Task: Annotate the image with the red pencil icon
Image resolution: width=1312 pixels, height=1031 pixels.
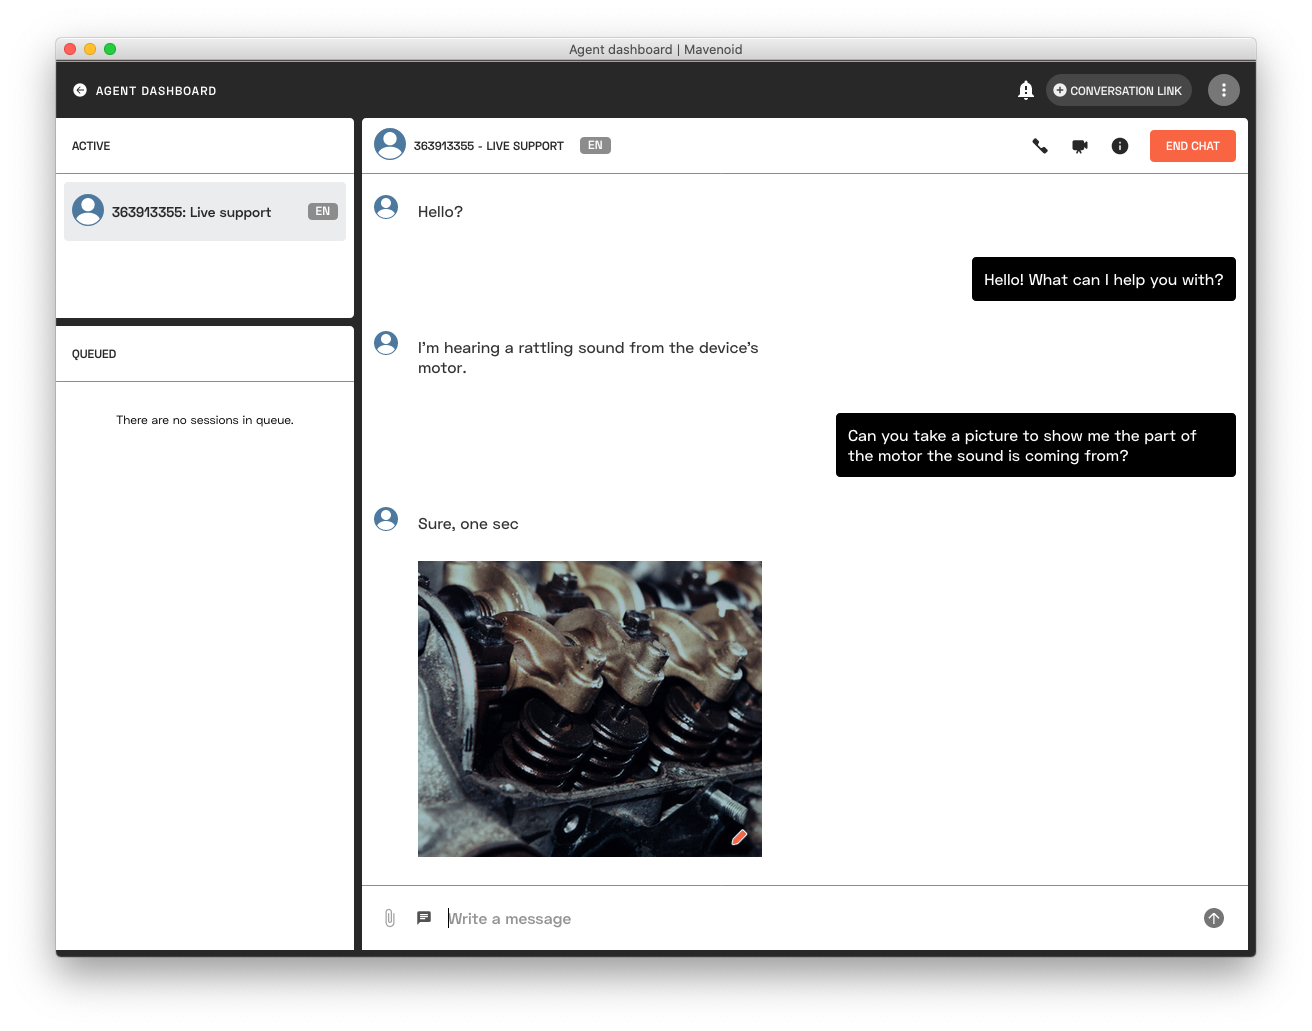Action: 739,837
